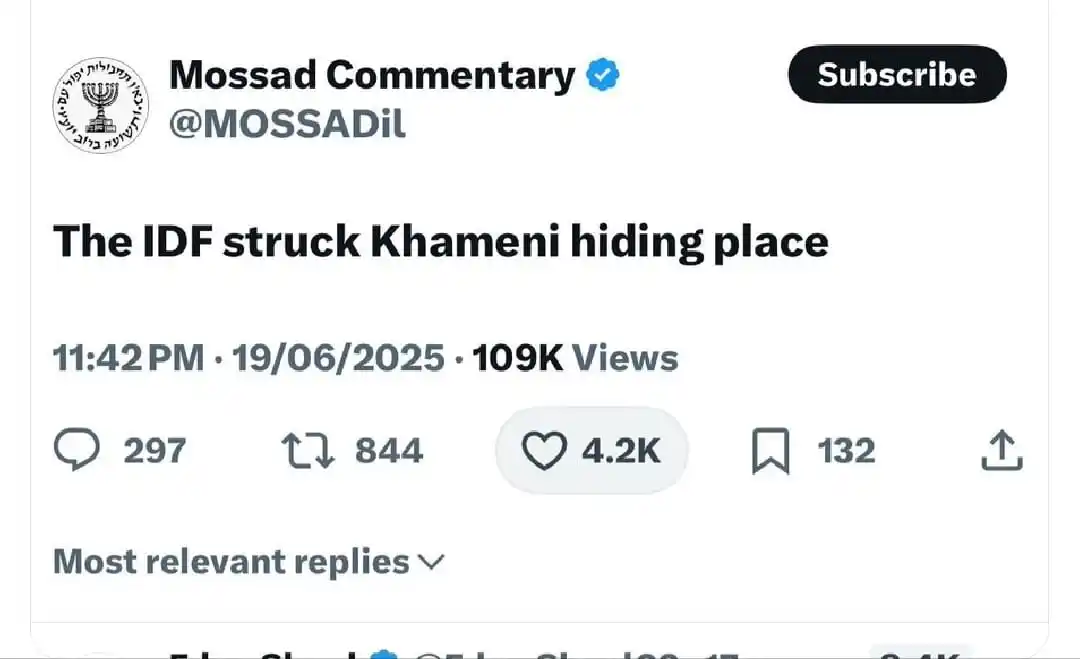
Task: Show the 297 replies count
Action: pos(155,451)
